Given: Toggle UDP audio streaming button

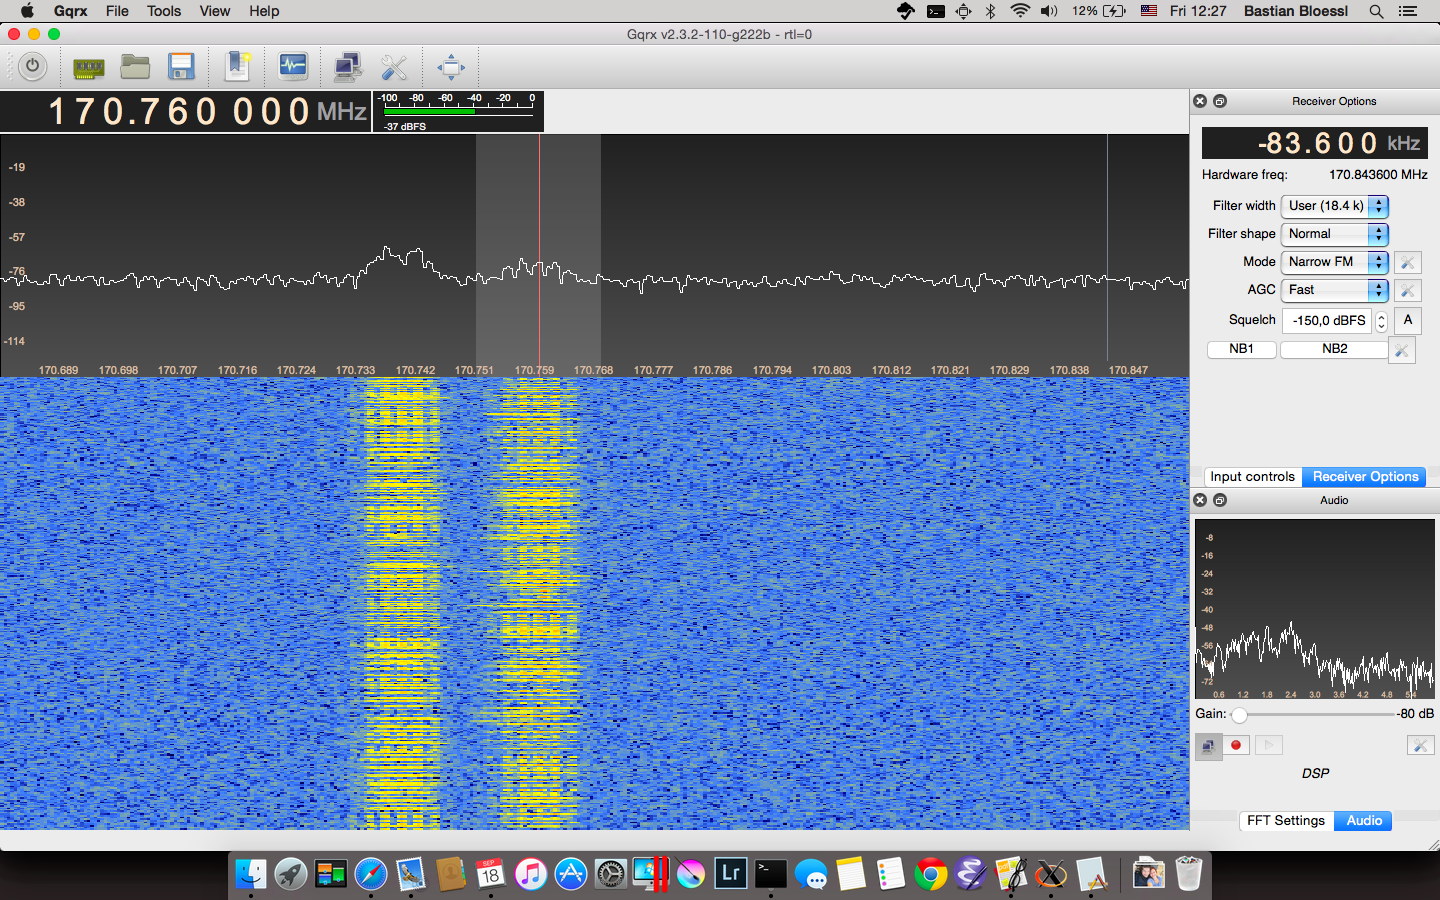Looking at the screenshot, I should (x=1208, y=746).
